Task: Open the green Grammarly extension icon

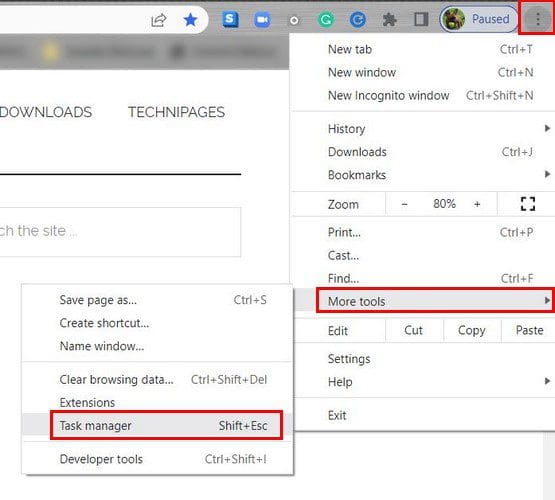Action: tap(326, 19)
